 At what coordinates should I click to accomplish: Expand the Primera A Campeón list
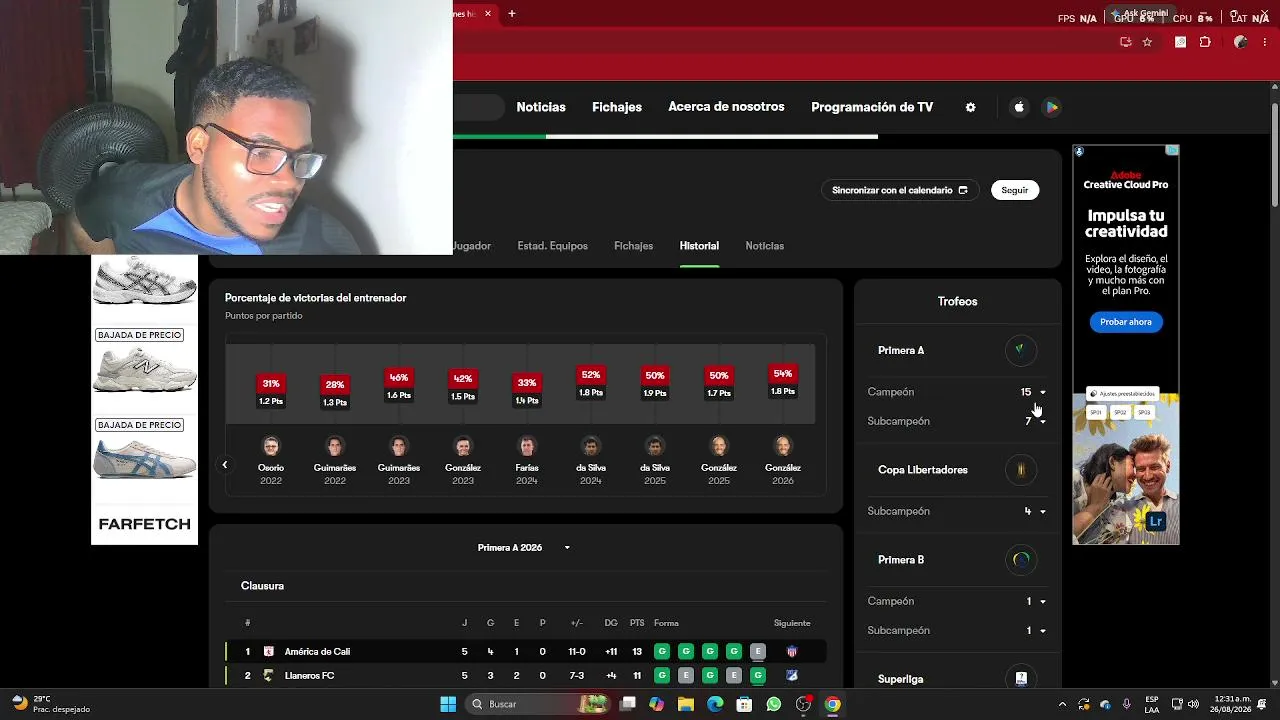[1042, 392]
